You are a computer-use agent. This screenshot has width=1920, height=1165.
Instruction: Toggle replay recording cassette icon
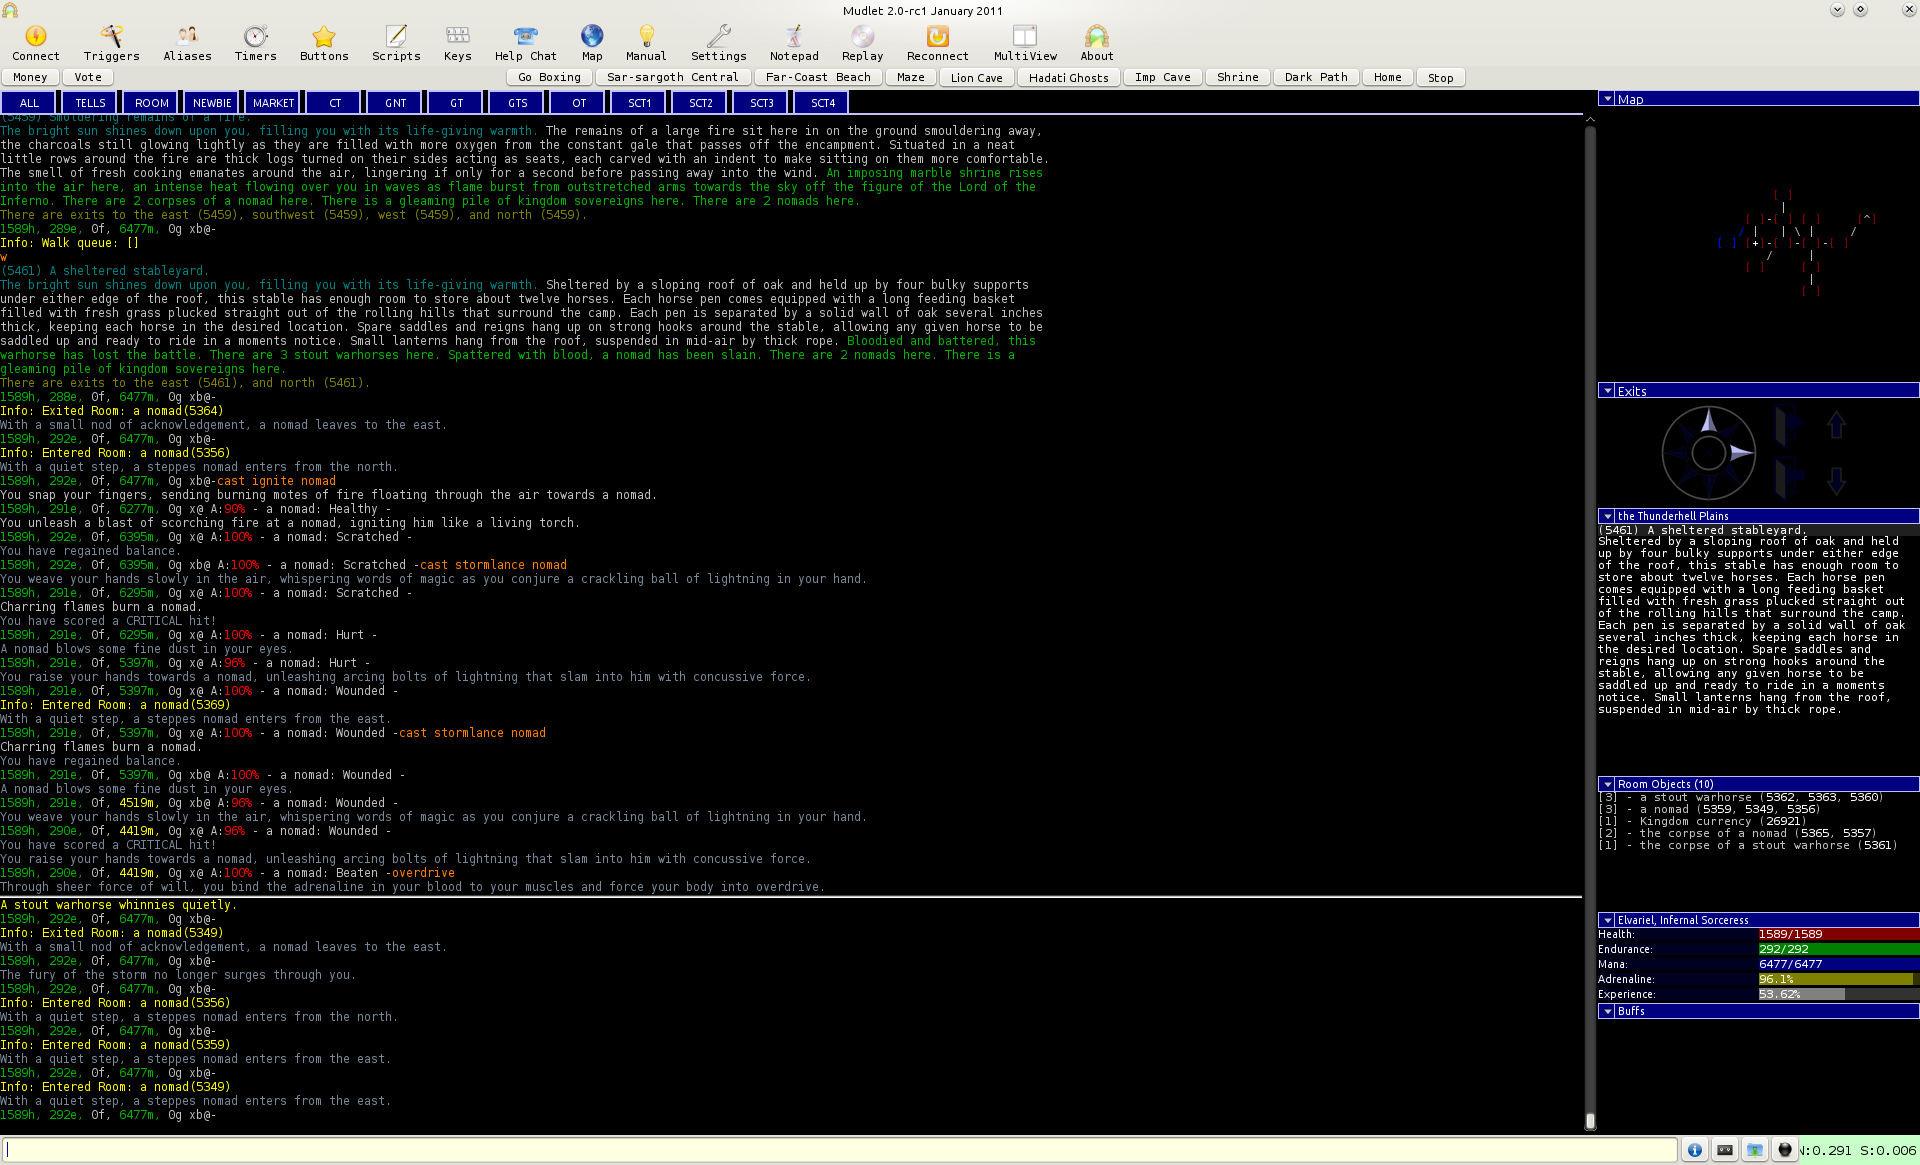(1725, 1150)
